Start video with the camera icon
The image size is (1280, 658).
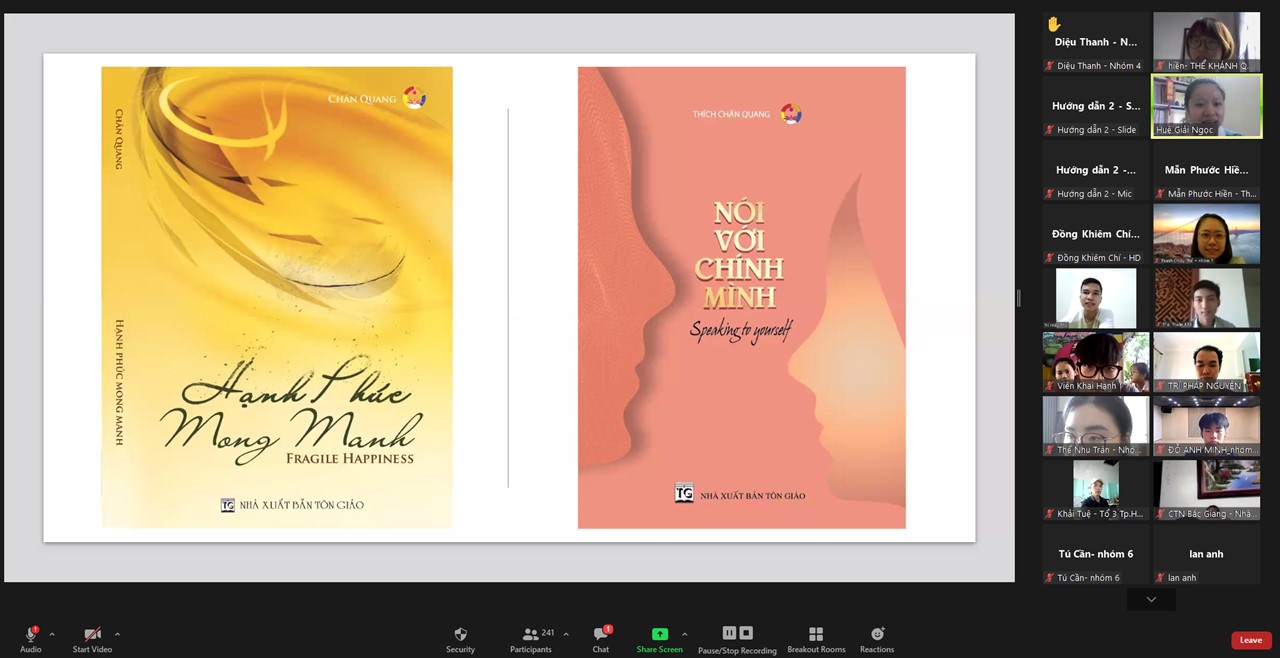tap(92, 634)
